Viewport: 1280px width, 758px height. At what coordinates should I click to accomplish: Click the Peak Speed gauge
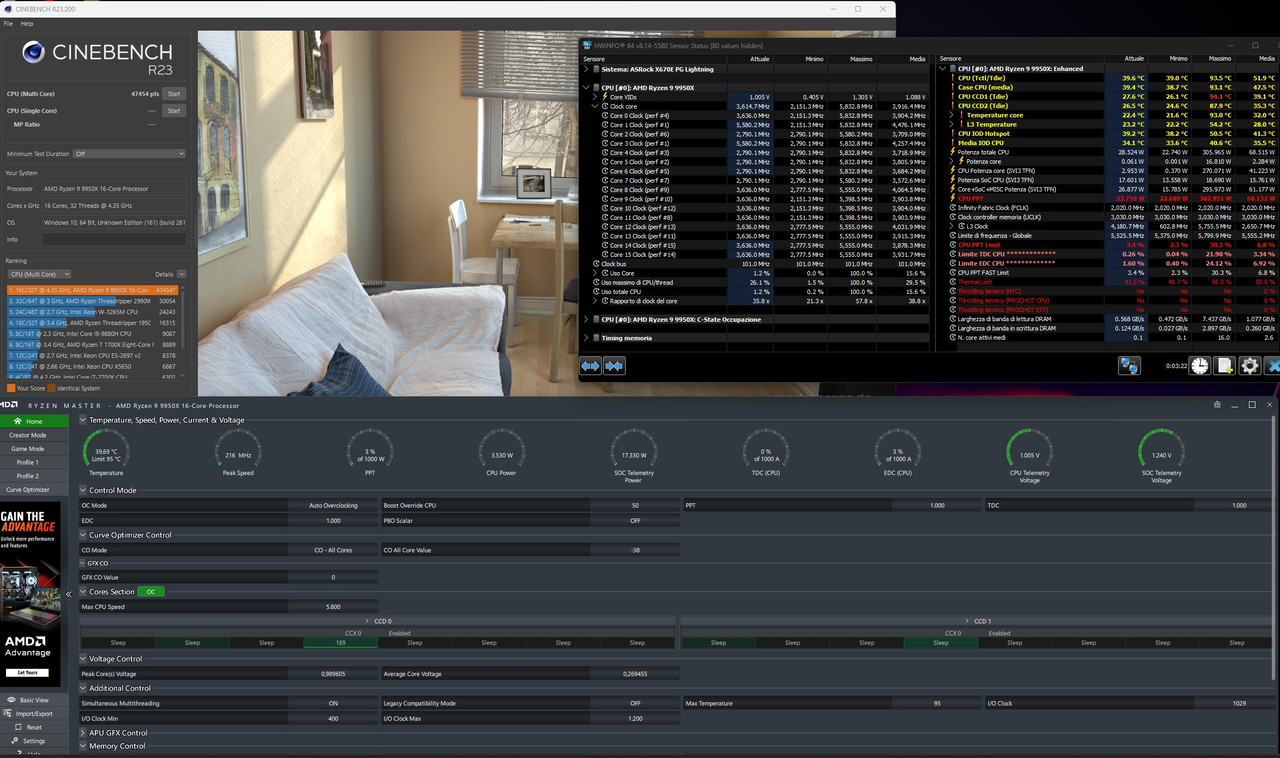(238, 452)
